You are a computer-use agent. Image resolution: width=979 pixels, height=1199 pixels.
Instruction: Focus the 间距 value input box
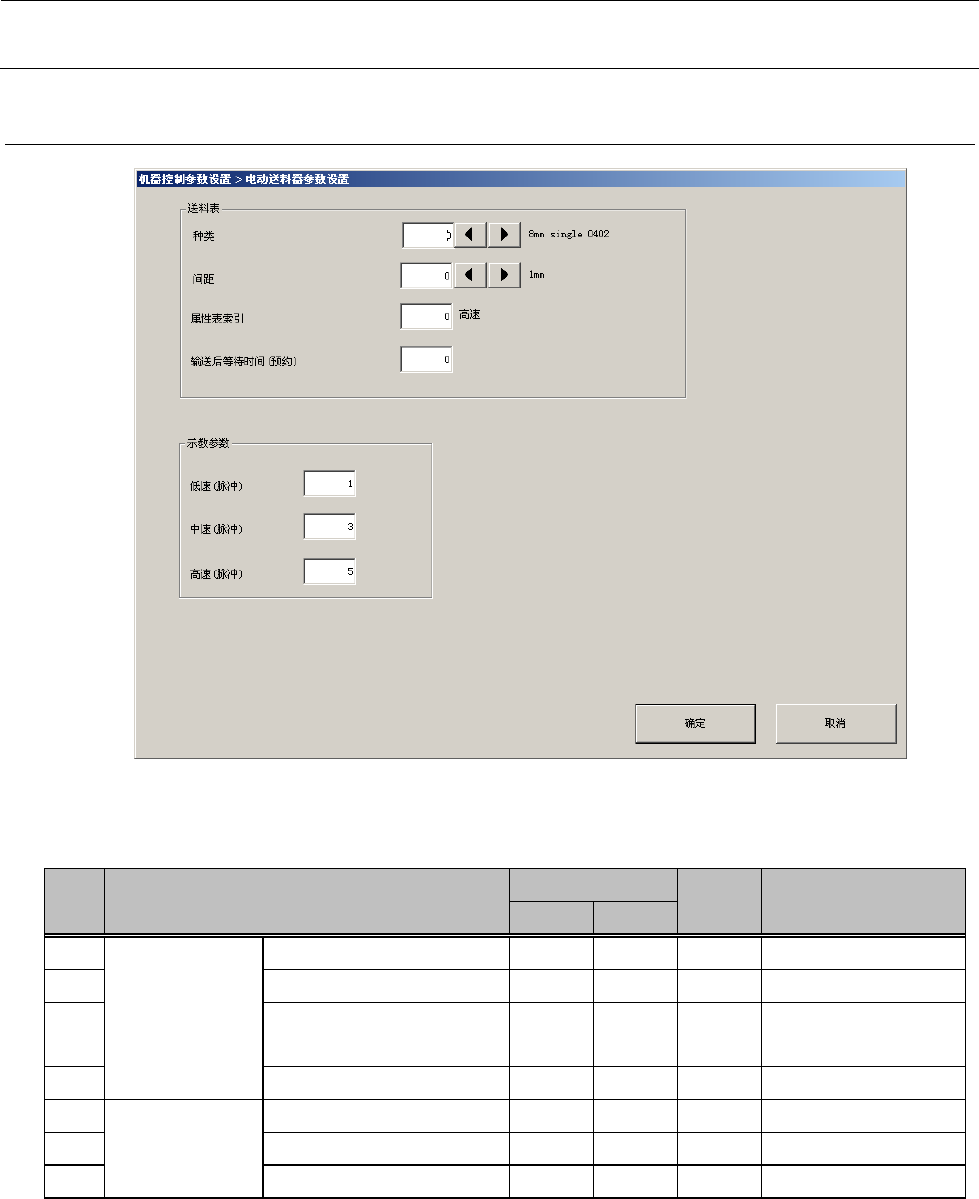(427, 275)
